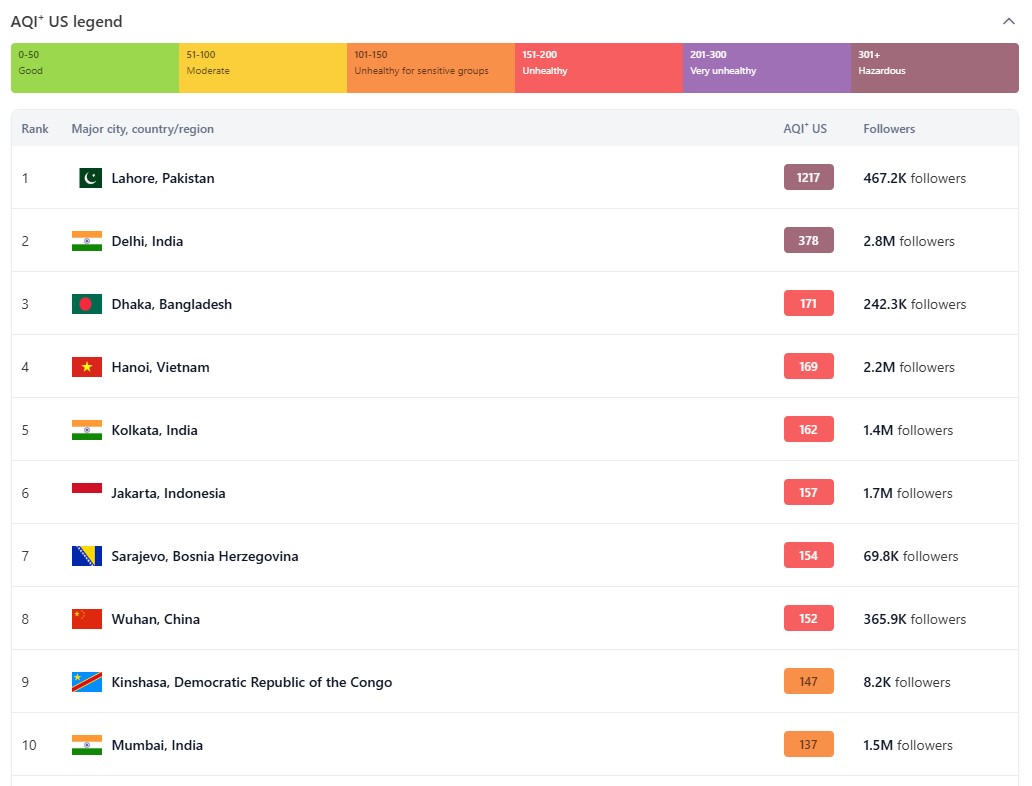Click the India flag beside Delhi
Viewport: 1032px width, 786px height.
coord(87,241)
